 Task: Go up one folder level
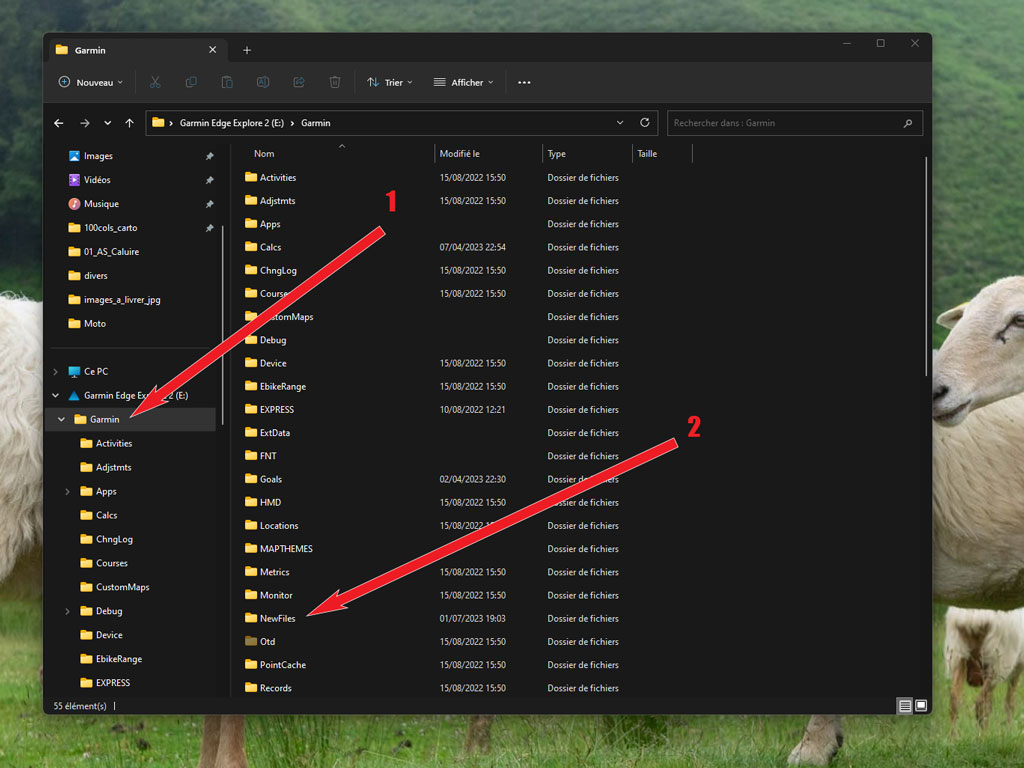129,123
